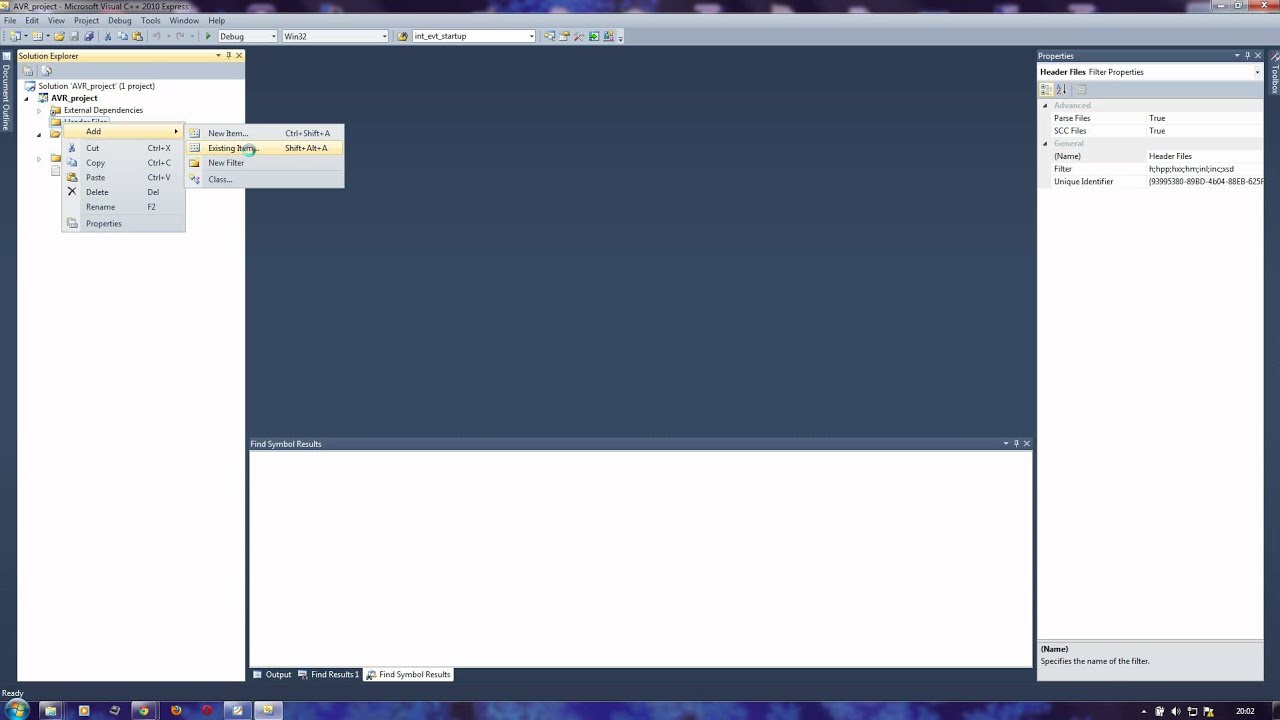Start debugging with the green play icon
The image size is (1280, 720).
208,36
